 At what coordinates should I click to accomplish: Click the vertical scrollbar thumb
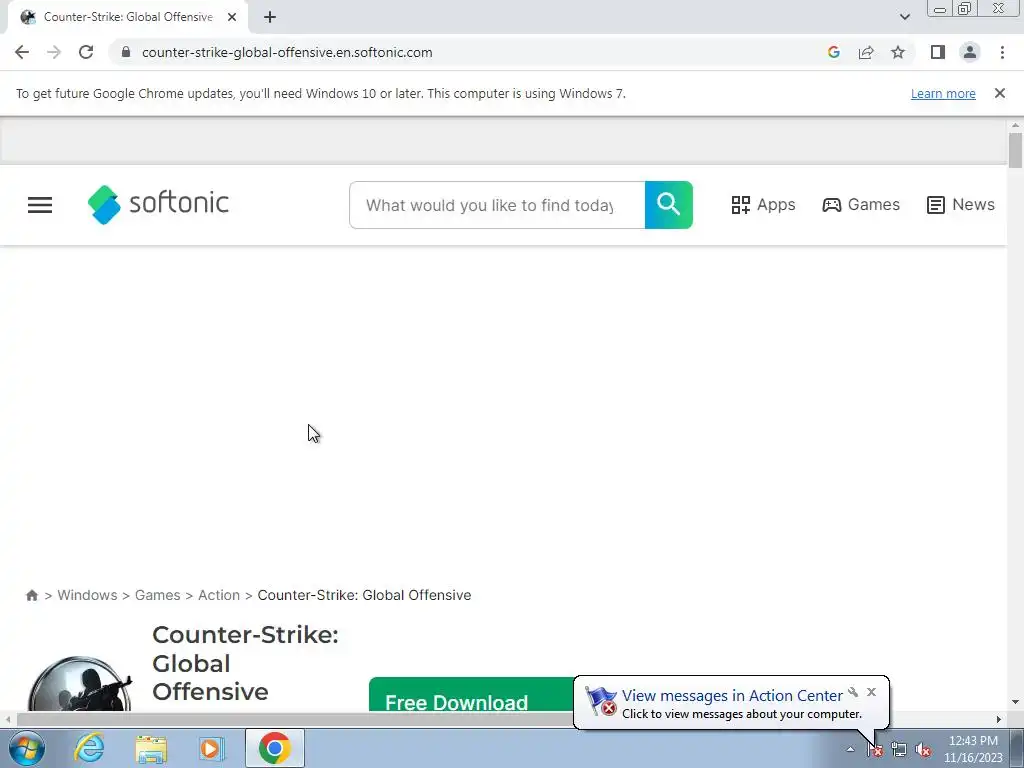pyautogui.click(x=1015, y=150)
